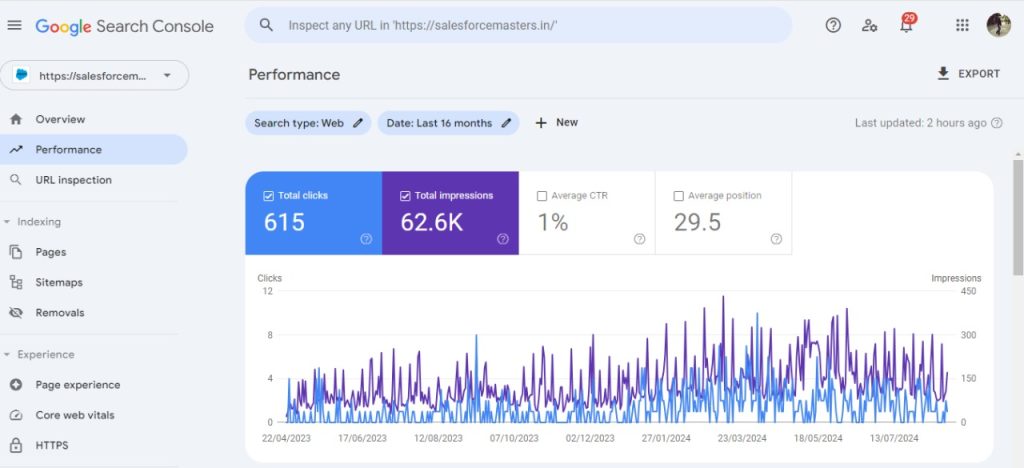The image size is (1024, 468).
Task: Open help icon beside Last updated
Action: click(997, 123)
